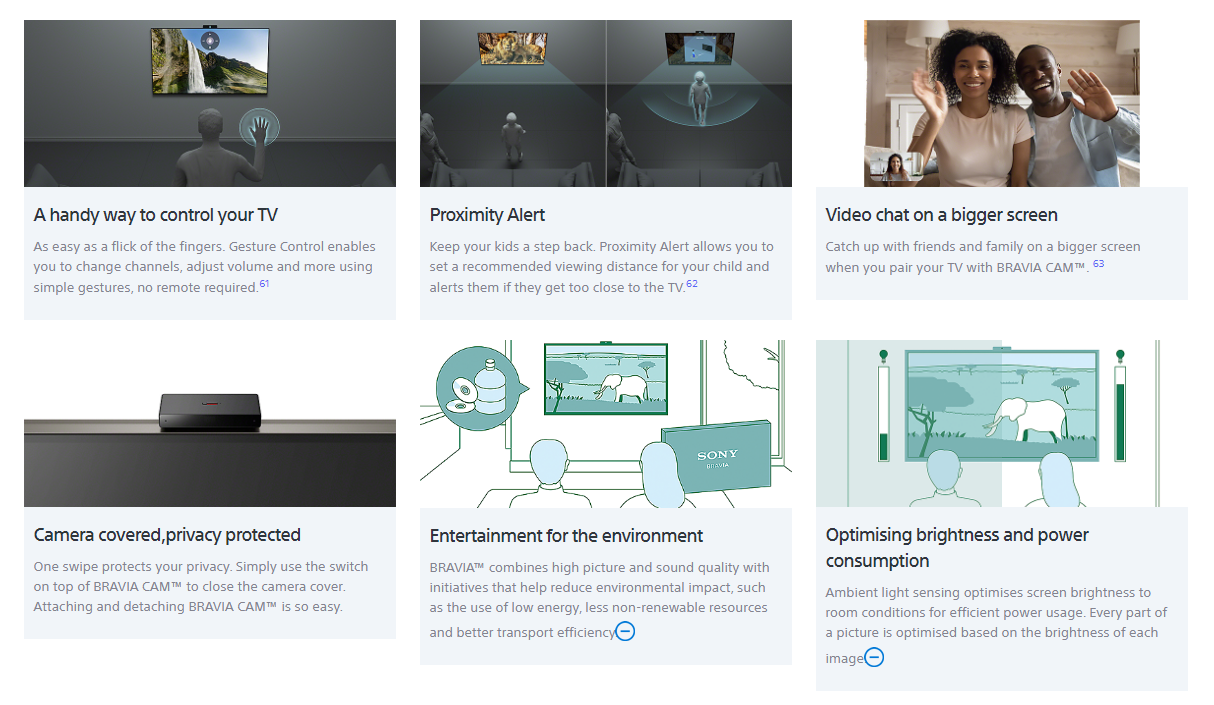Open footnote 61 for Gesture Control
Image resolution: width=1214 pixels, height=705 pixels.
click(265, 285)
